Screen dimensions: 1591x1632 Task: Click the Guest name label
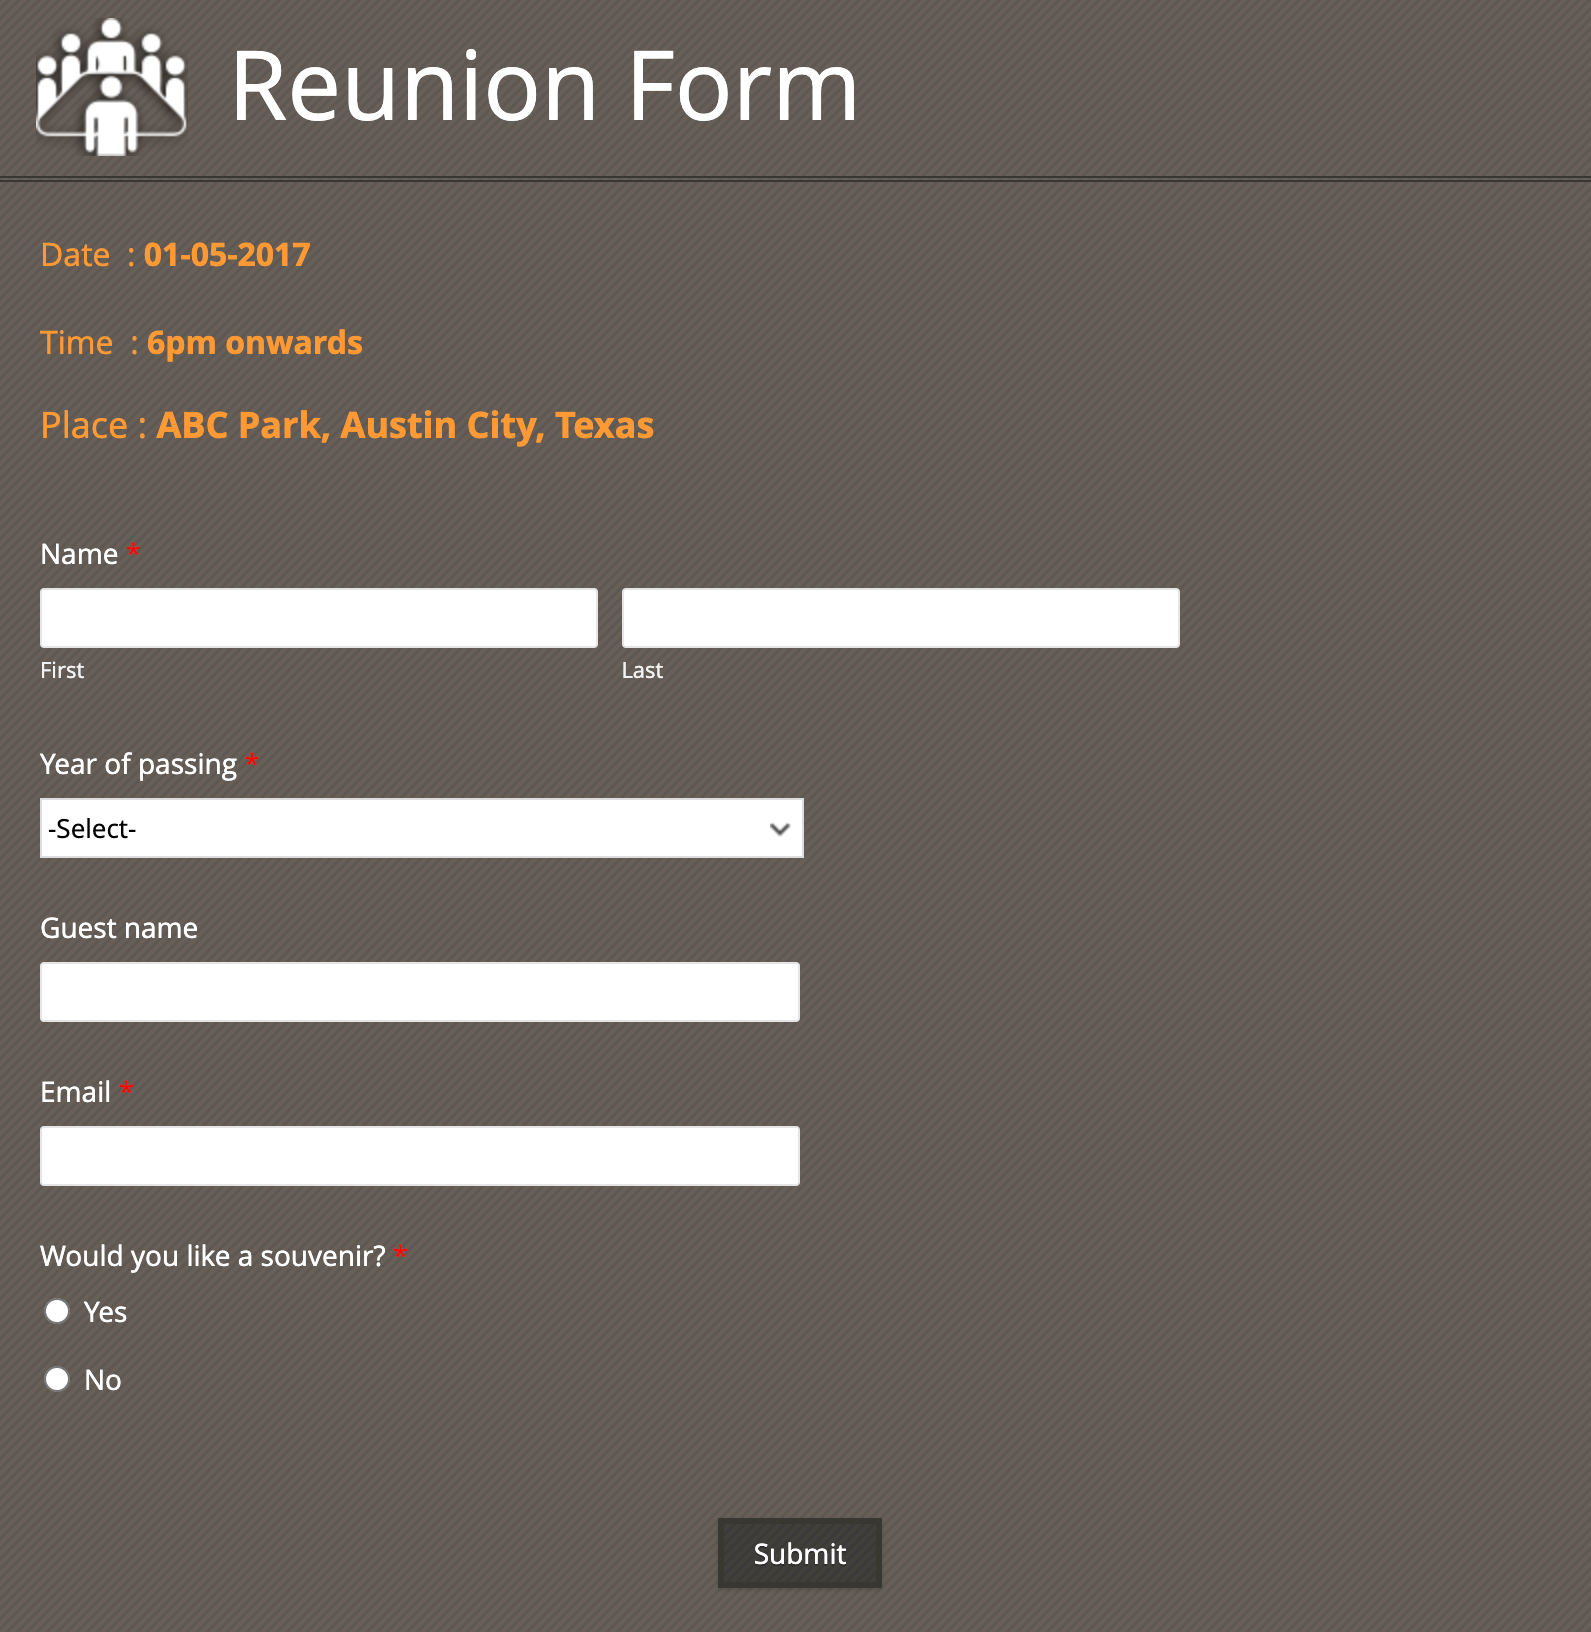[x=119, y=928]
